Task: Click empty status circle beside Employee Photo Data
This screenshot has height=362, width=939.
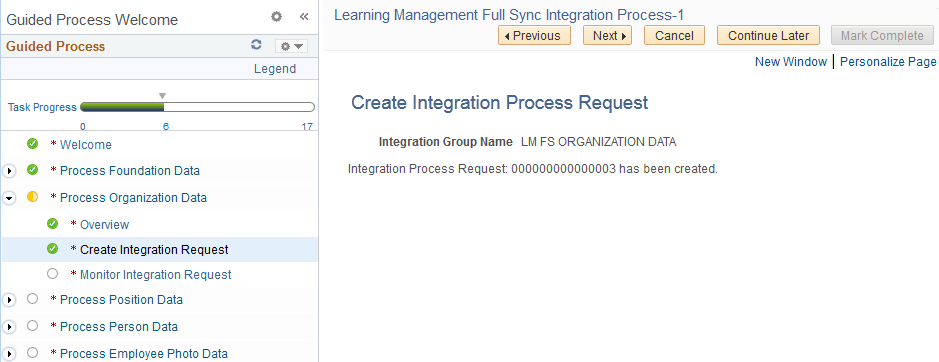Action: pos(32,352)
